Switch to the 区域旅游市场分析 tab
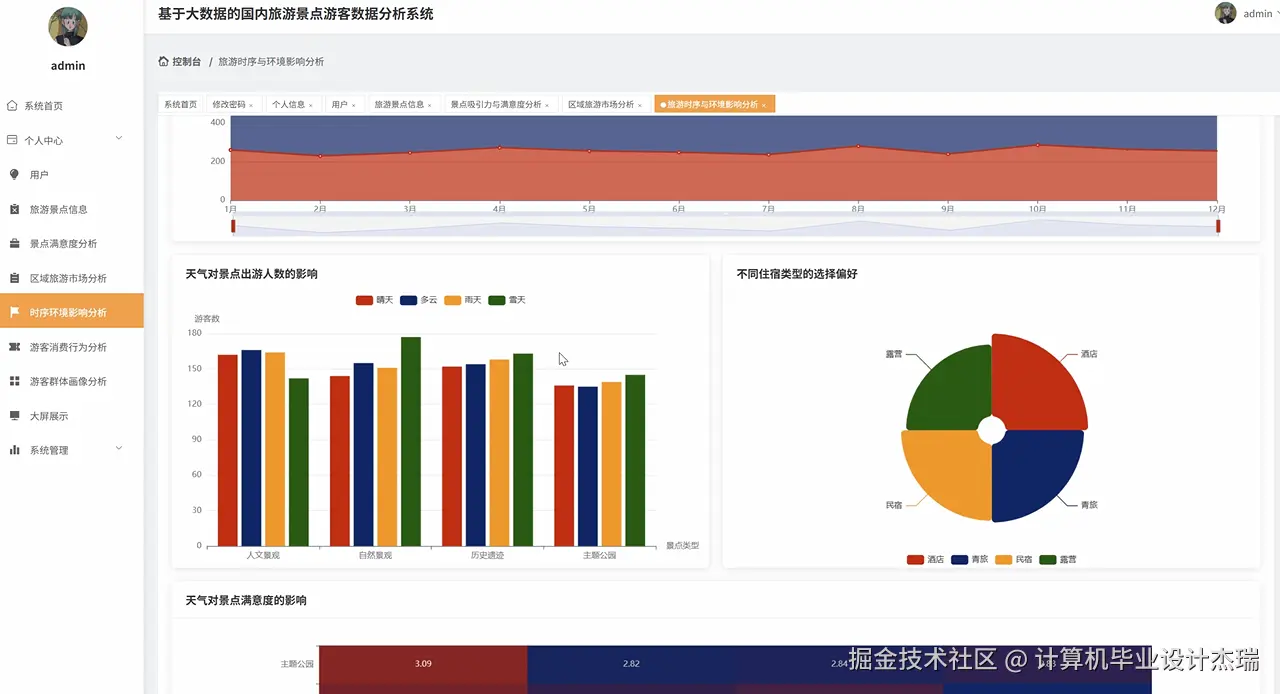The width and height of the screenshot is (1280, 694). (606, 104)
